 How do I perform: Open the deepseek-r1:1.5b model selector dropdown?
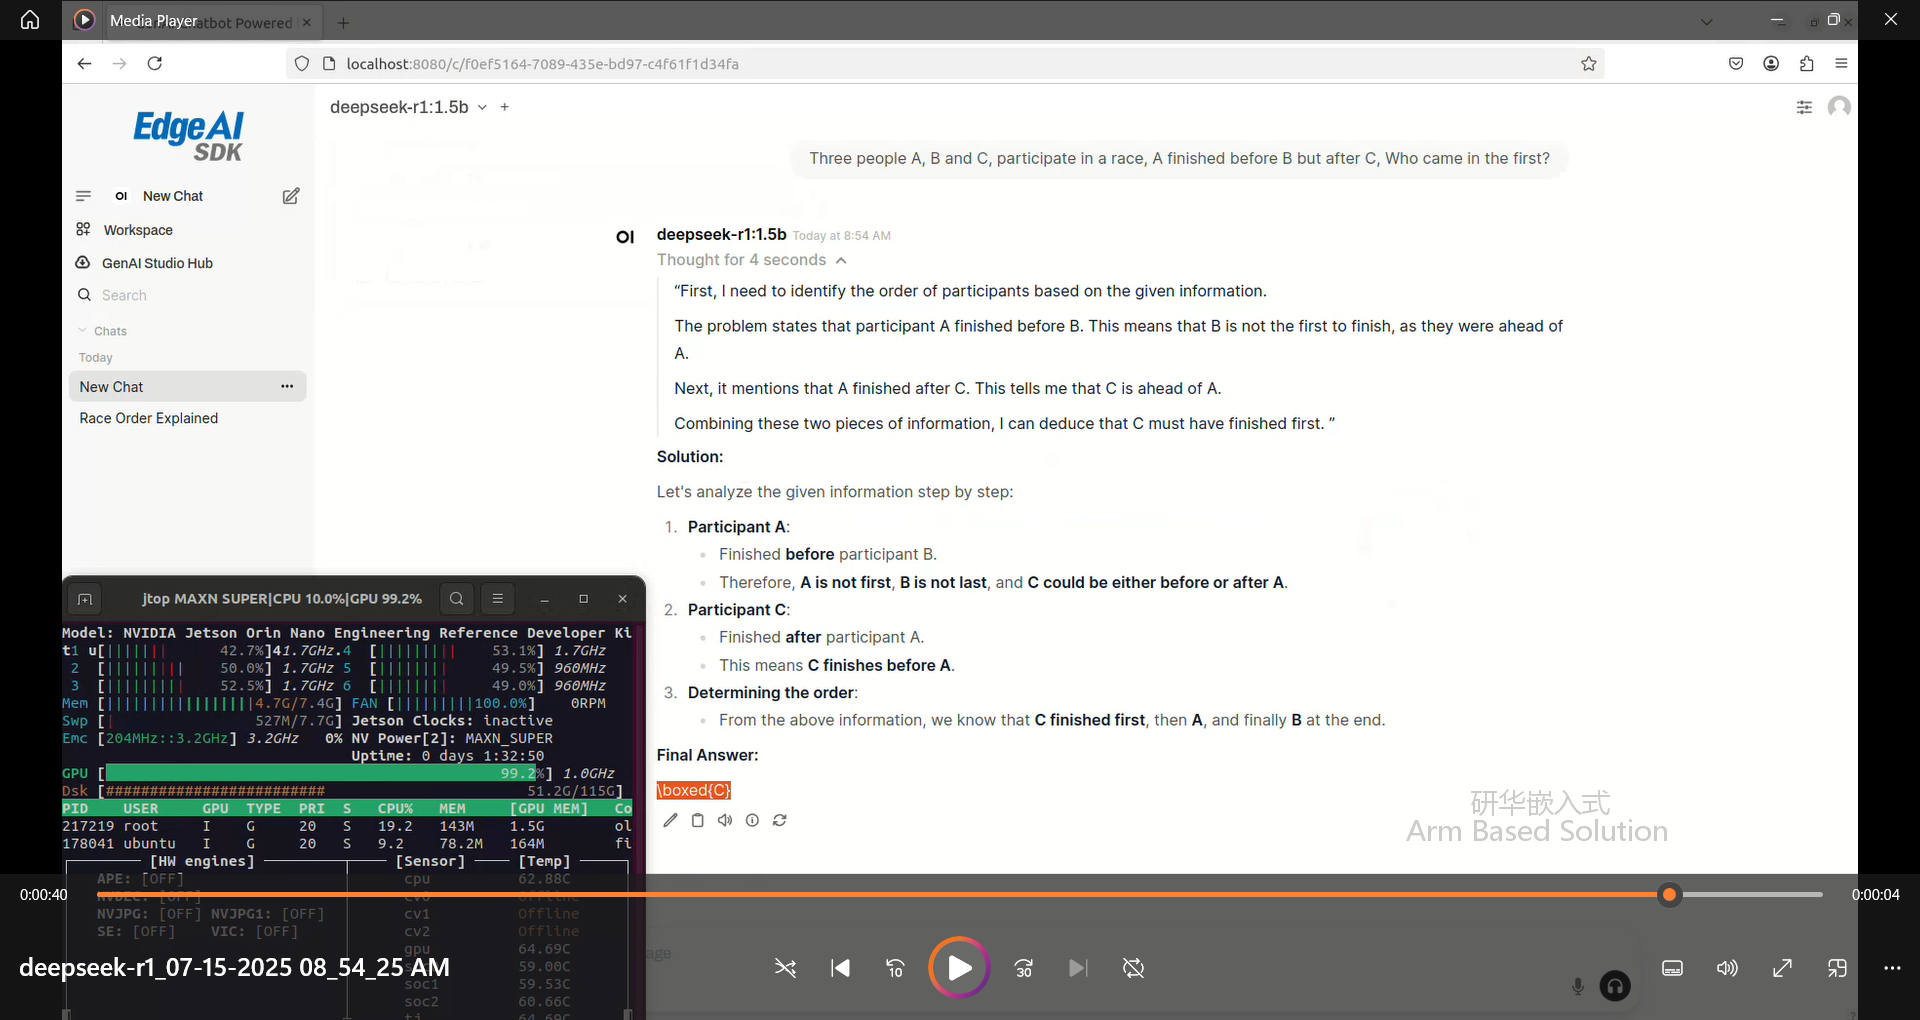[408, 107]
